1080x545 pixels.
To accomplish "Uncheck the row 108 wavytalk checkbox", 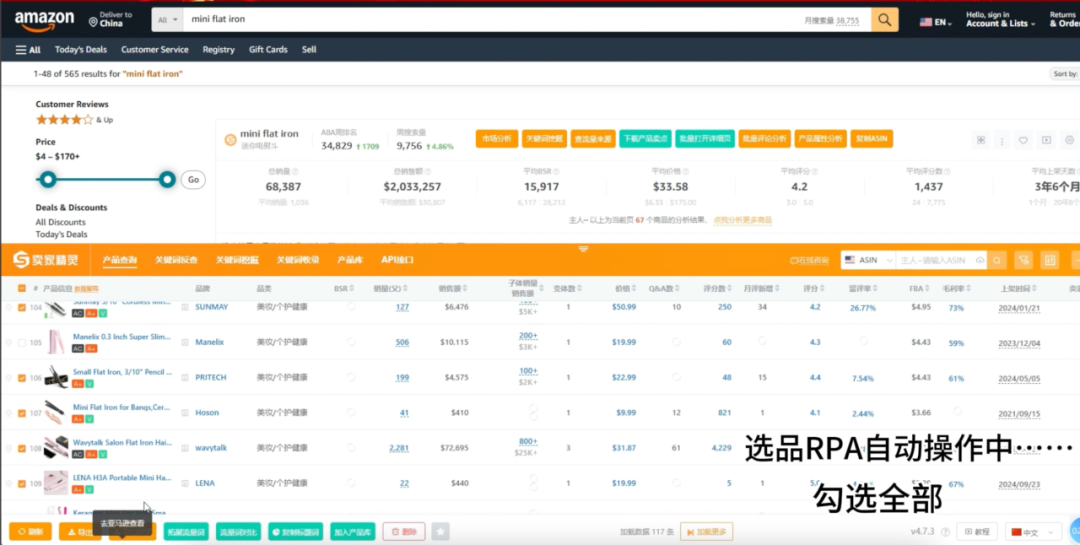I will tap(22, 448).
